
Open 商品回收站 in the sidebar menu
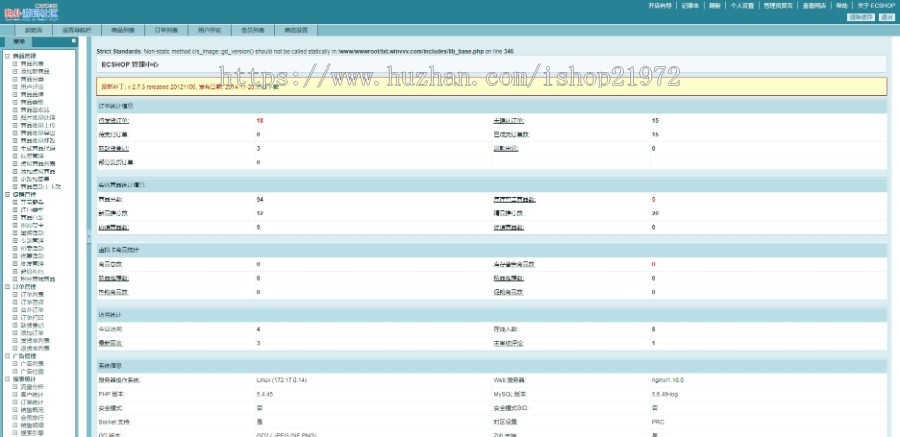point(34,110)
